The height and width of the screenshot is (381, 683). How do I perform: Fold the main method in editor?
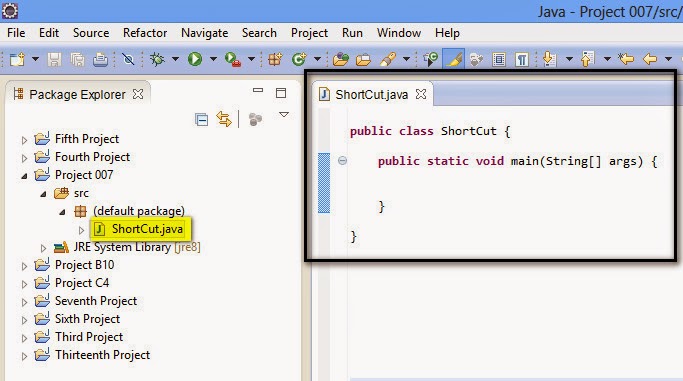[342, 161]
